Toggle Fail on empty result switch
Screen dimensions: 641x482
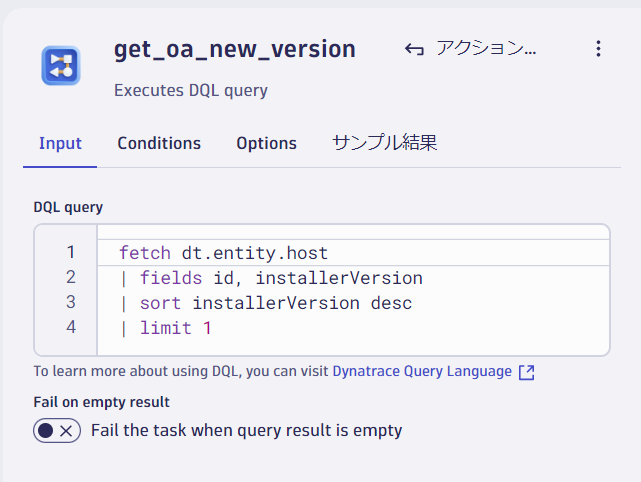click(x=57, y=431)
